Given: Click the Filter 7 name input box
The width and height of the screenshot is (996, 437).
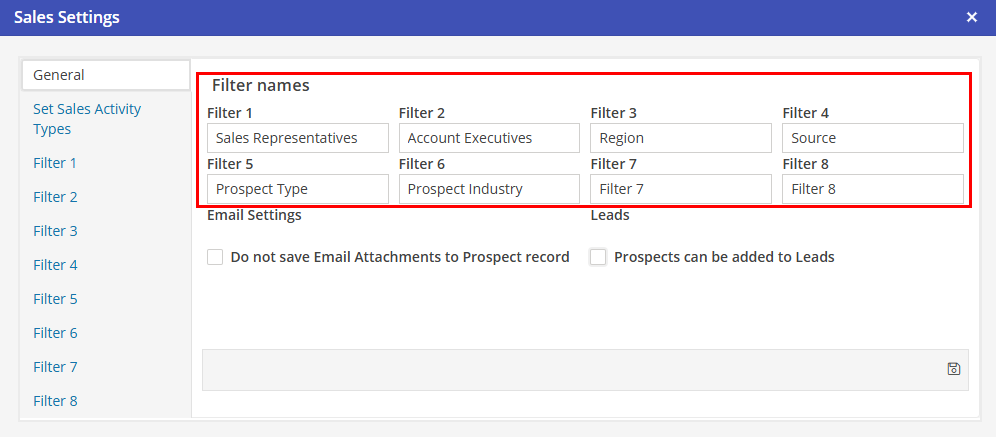Looking at the screenshot, I should tap(681, 189).
